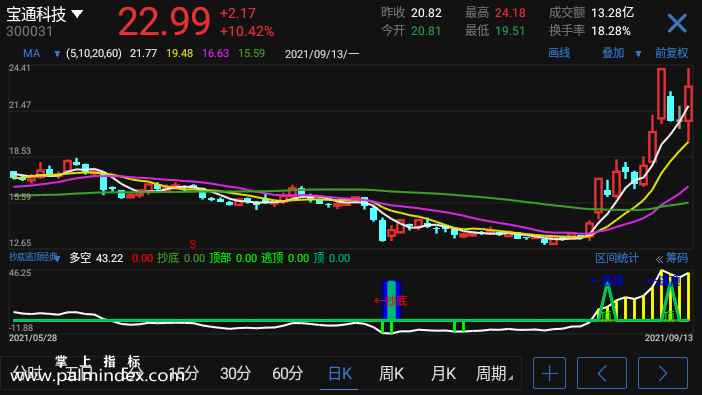Switch to the 周K weekly tab

point(391,373)
